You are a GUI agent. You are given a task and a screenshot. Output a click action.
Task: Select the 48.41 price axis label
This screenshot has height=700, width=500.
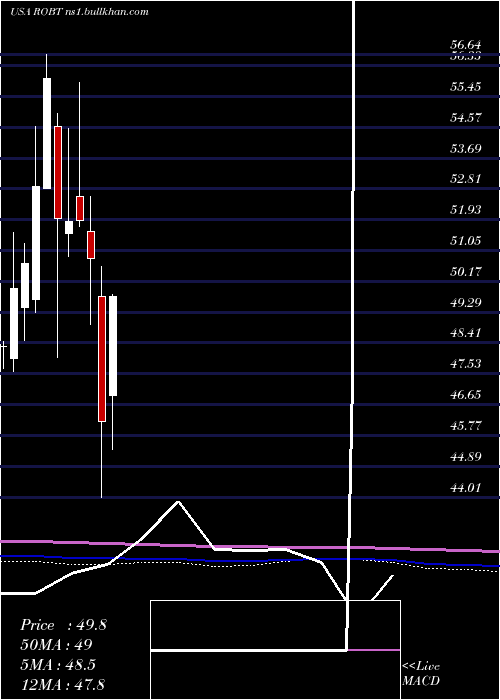(x=466, y=333)
